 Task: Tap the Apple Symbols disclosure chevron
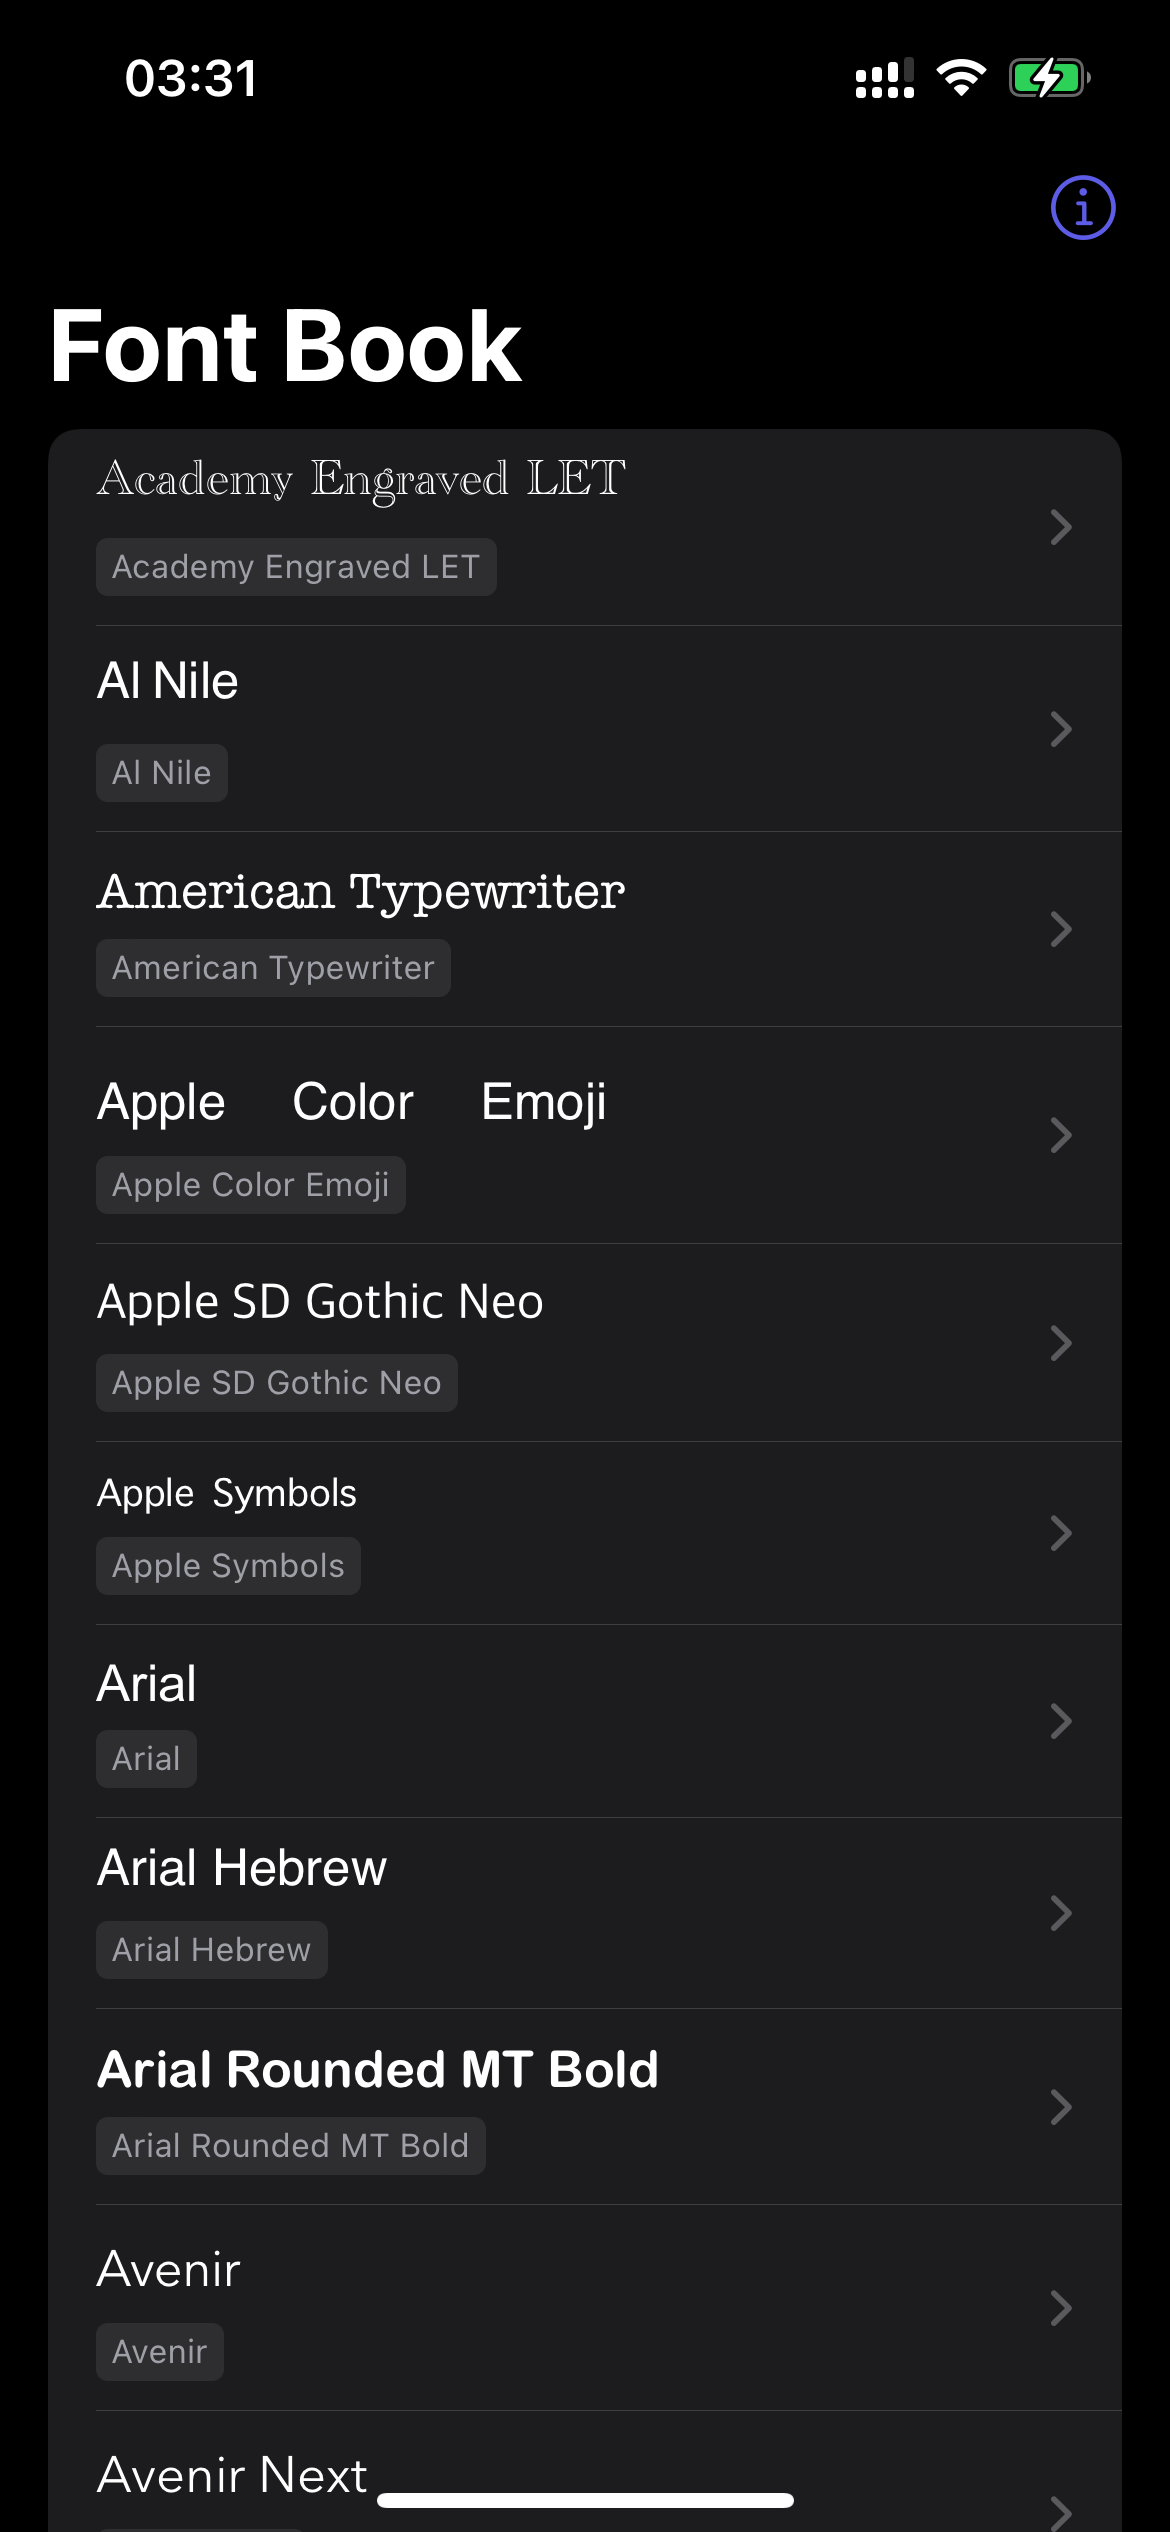coord(1061,1533)
